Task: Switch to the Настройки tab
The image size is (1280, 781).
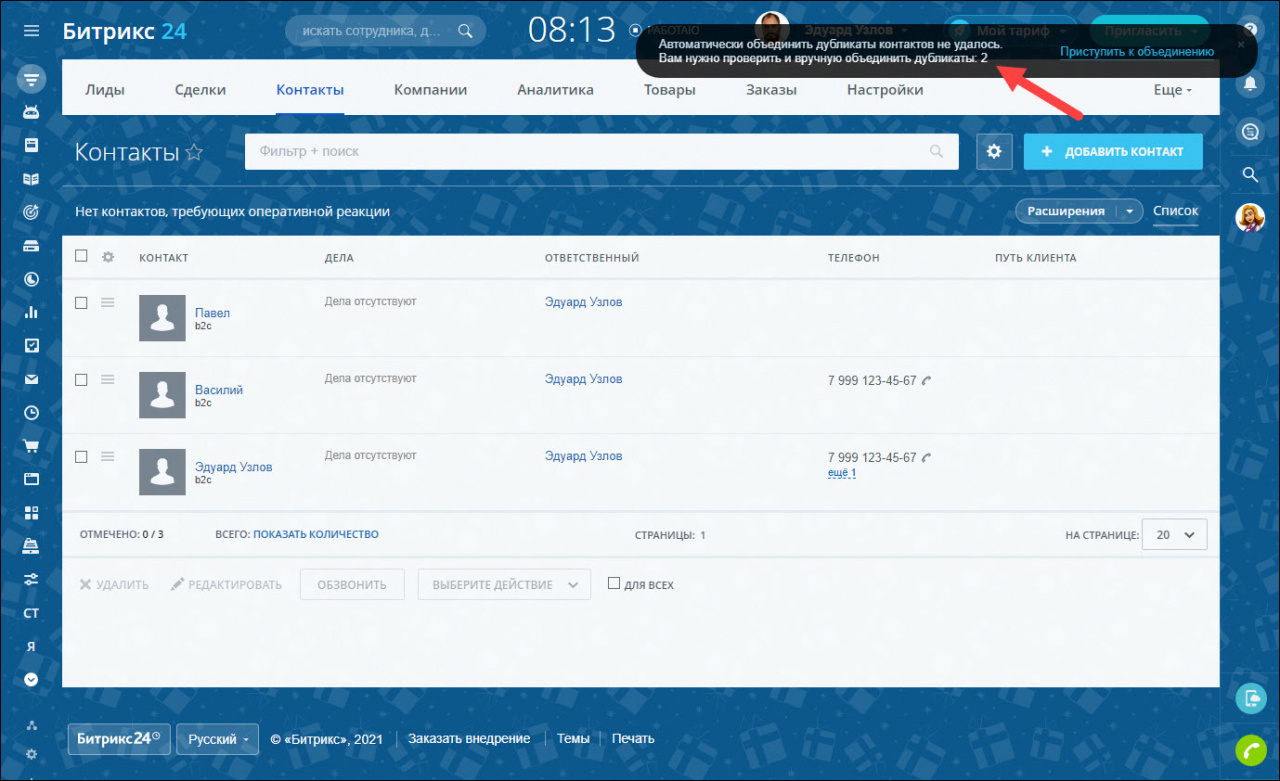Action: 885,90
